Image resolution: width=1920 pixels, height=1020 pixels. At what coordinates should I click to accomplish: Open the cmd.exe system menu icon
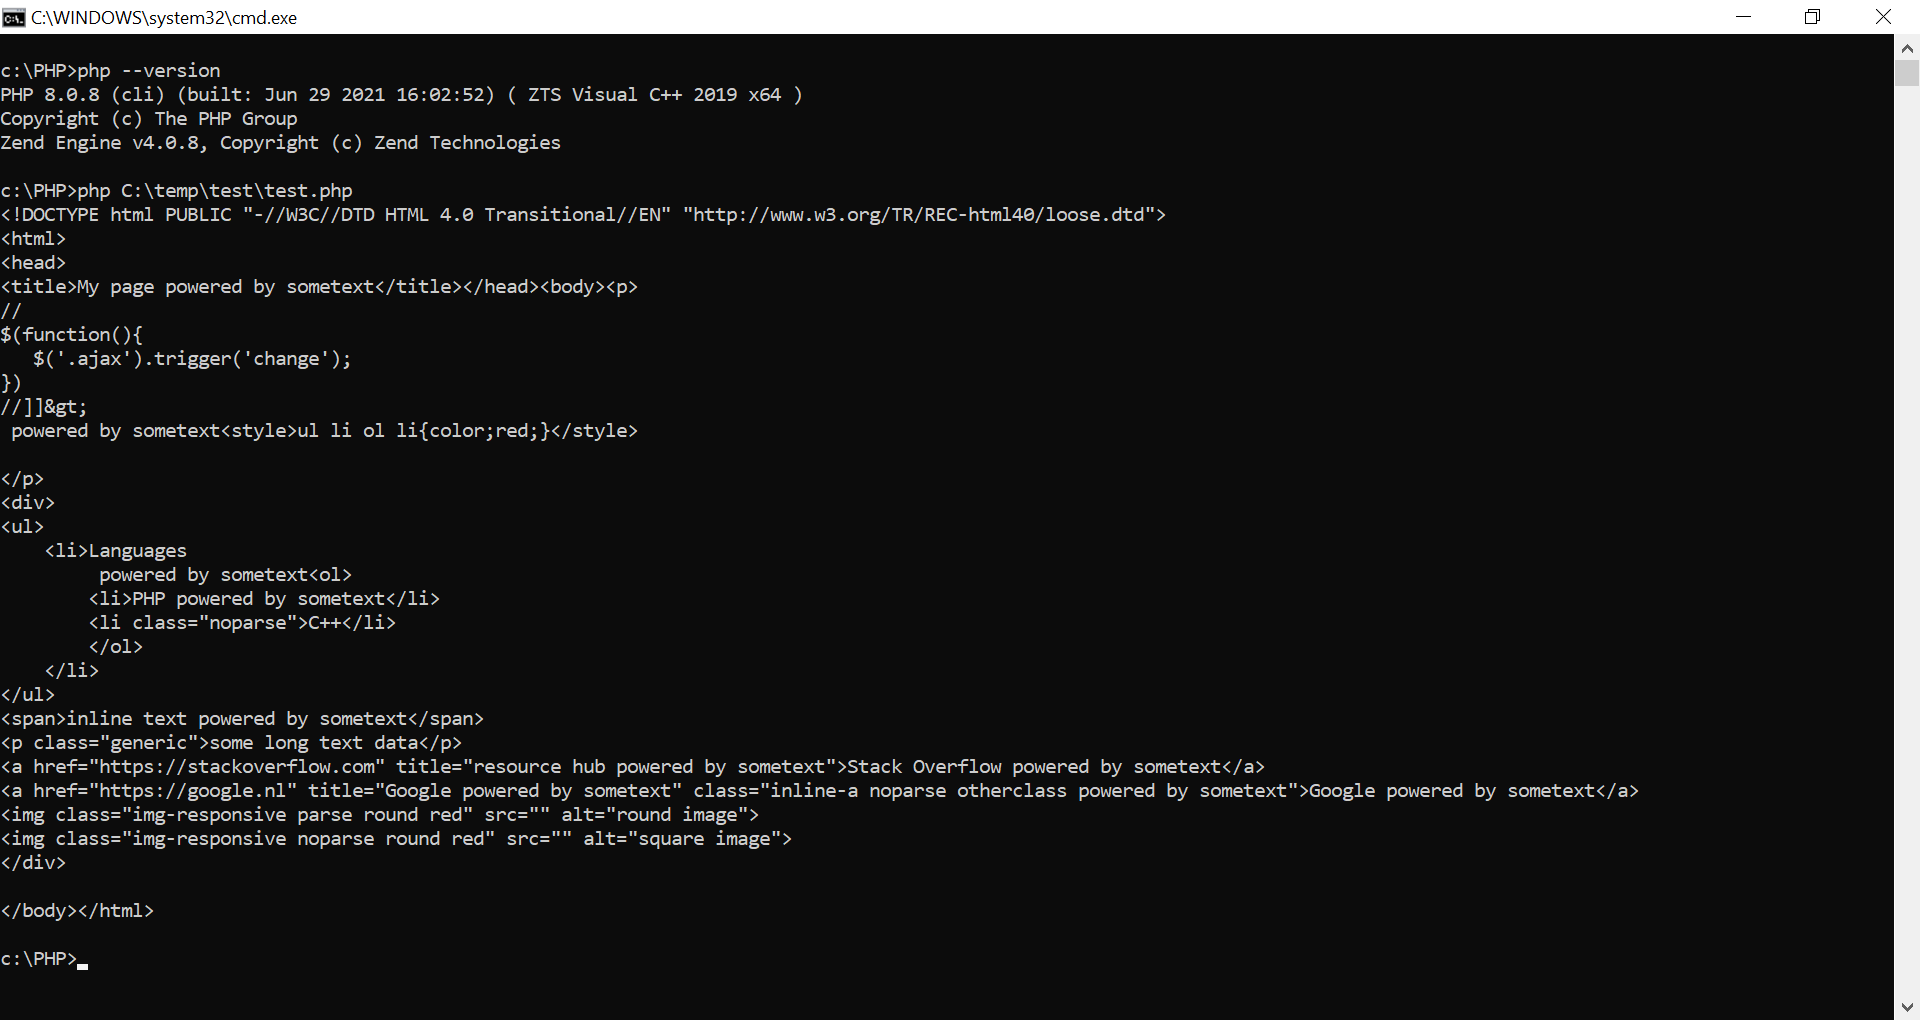tap(14, 17)
